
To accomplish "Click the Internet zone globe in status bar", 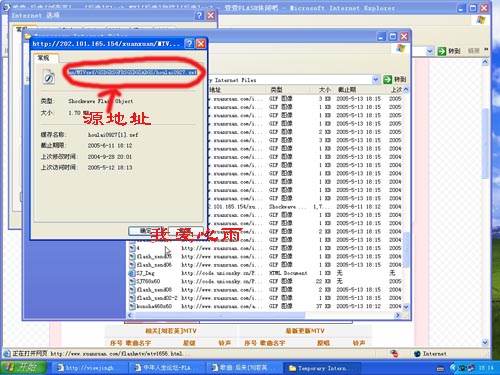I will (417, 354).
